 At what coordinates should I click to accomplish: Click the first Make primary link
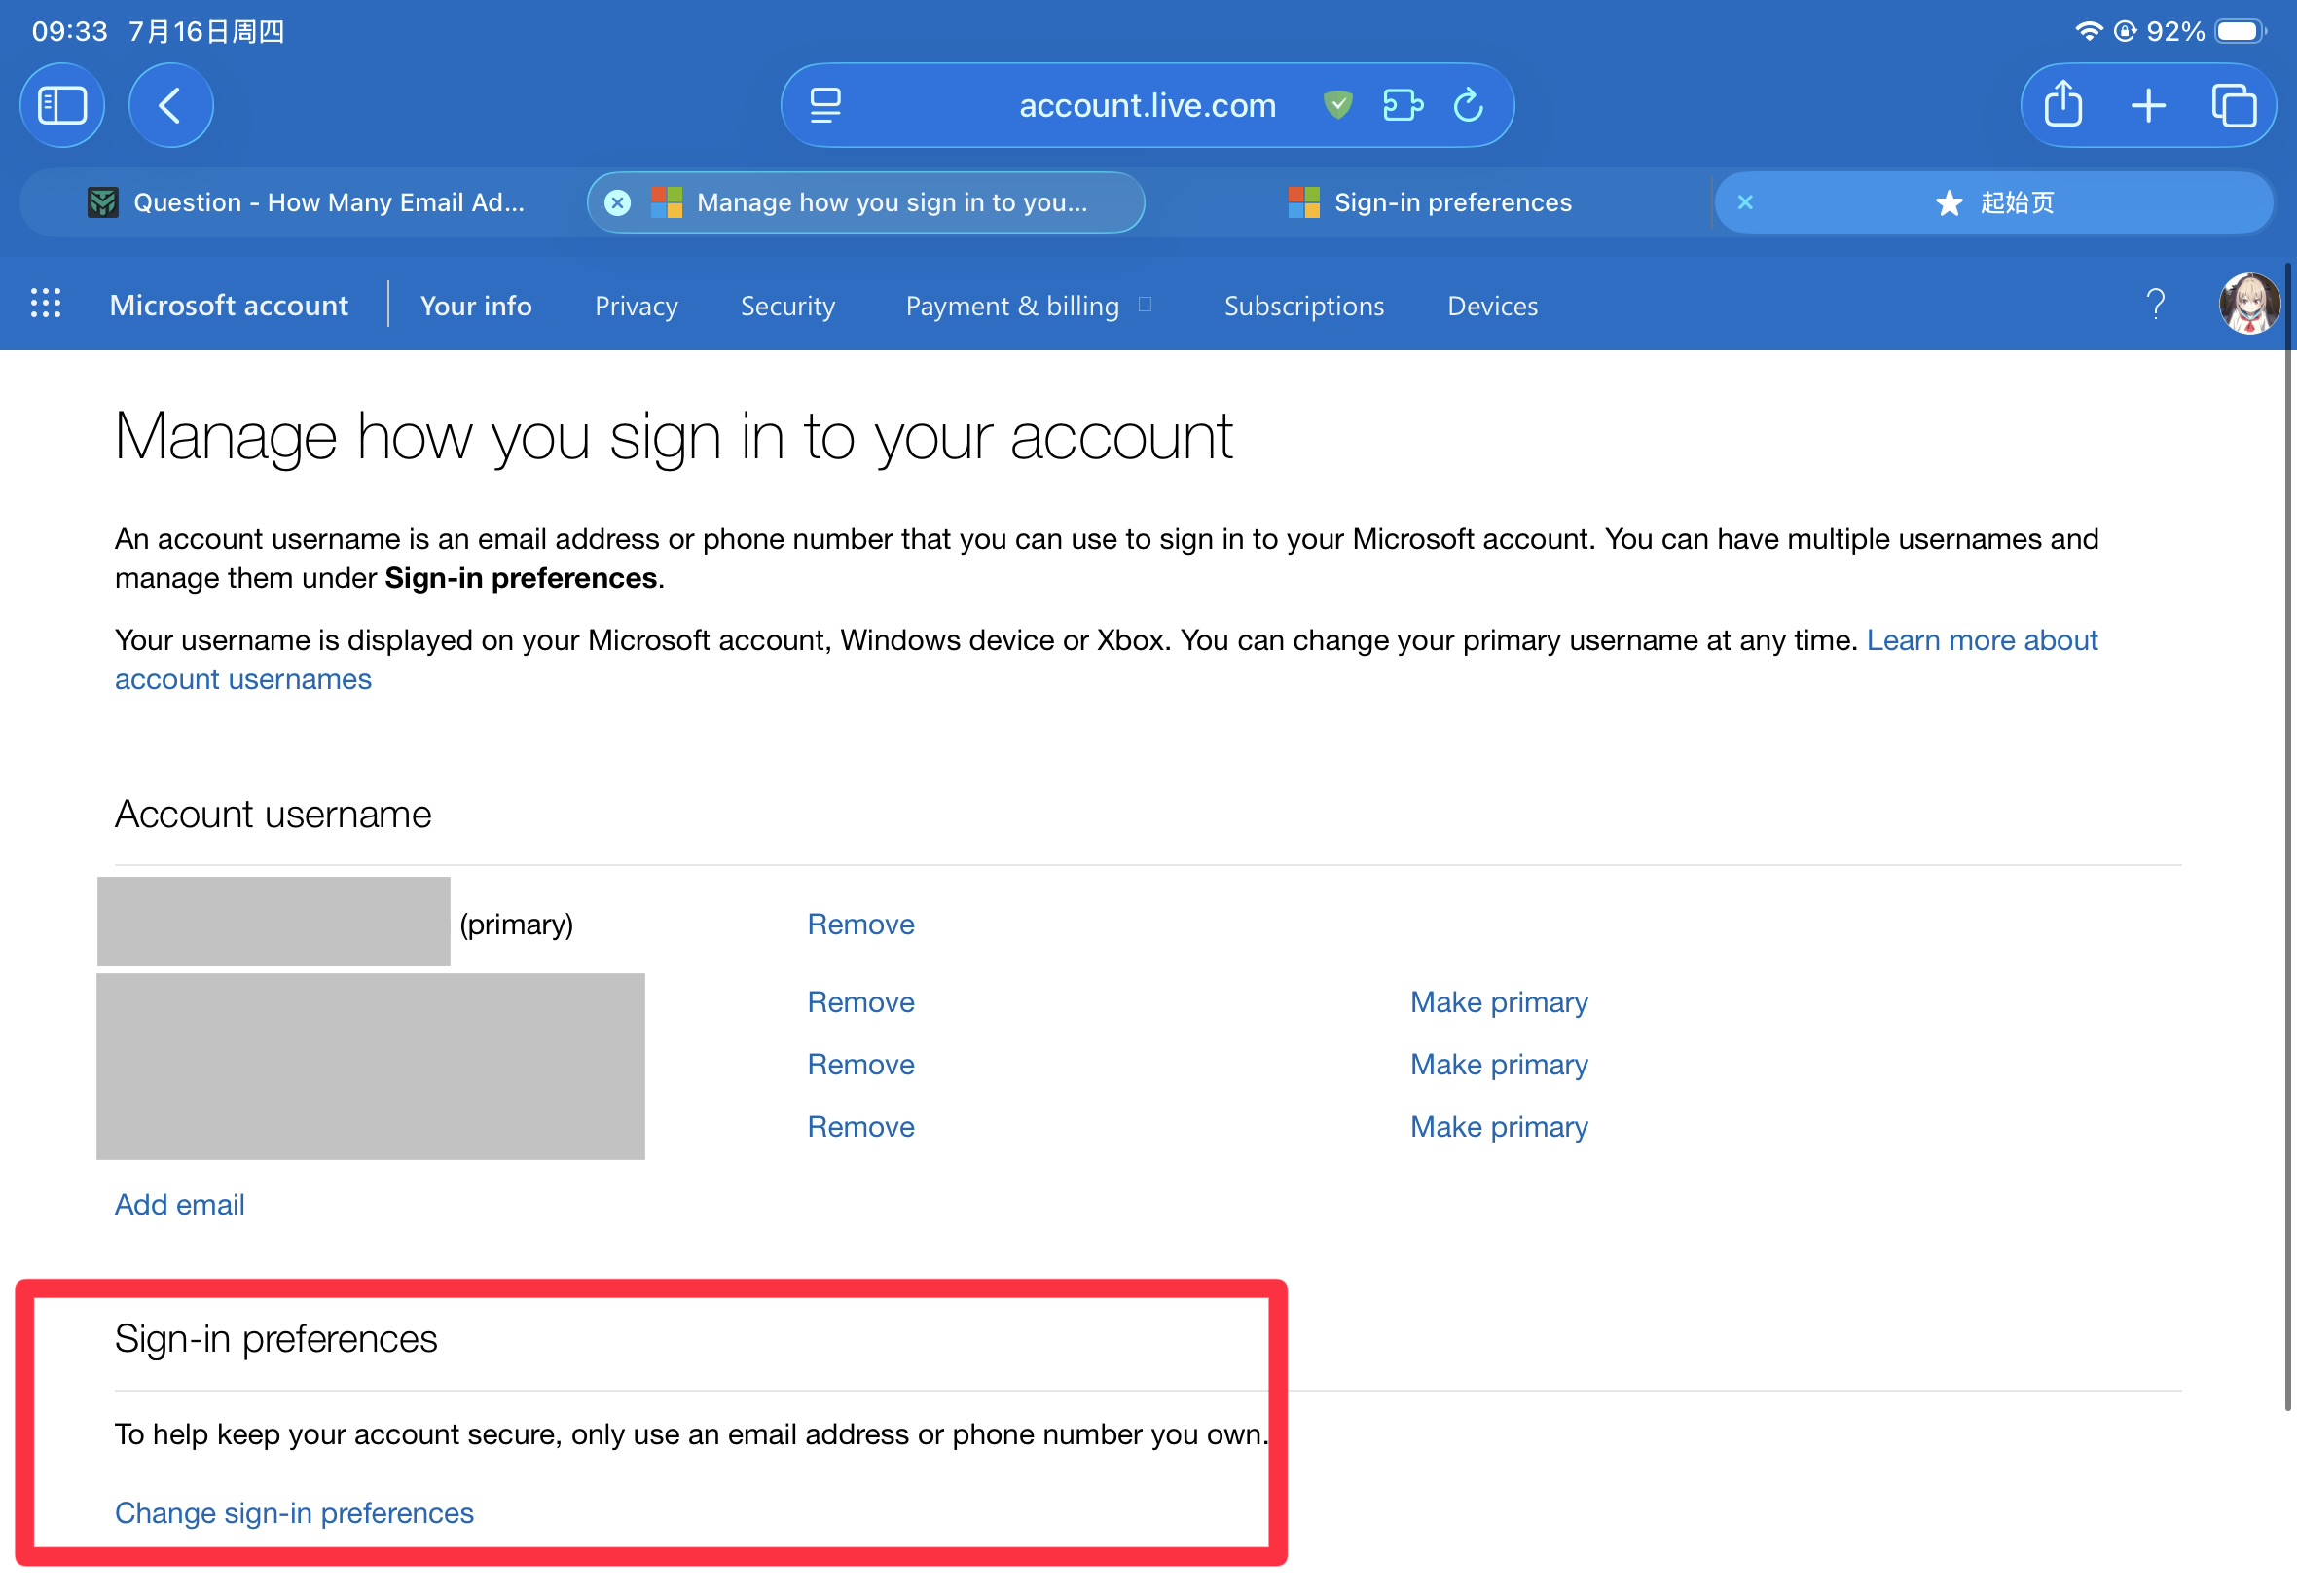pyautogui.click(x=1499, y=1002)
